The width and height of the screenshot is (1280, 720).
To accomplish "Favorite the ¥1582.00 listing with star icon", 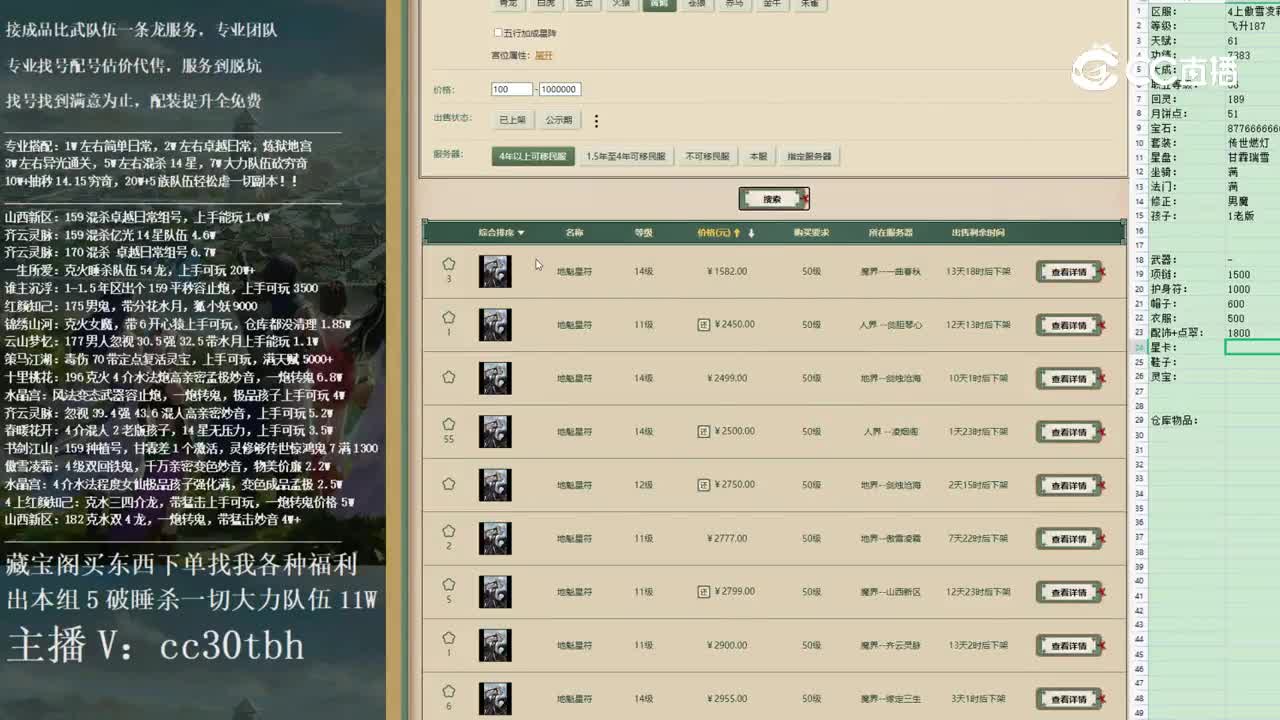I will point(449,265).
